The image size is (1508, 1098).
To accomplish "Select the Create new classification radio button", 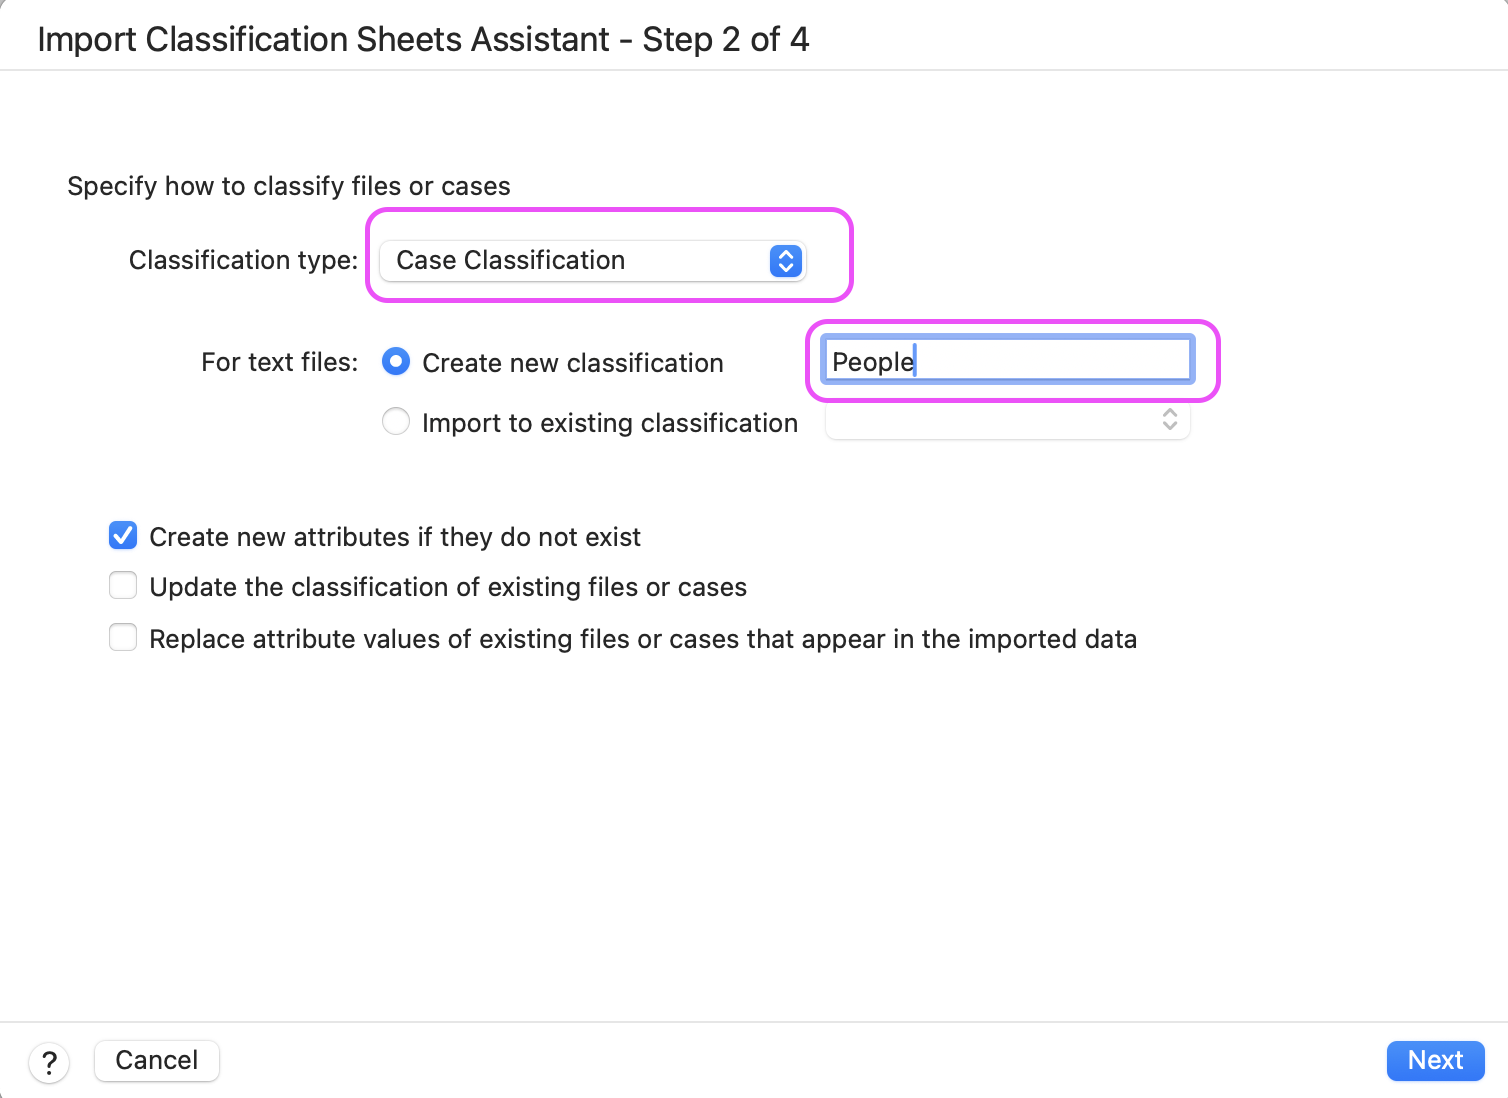I will coord(396,362).
